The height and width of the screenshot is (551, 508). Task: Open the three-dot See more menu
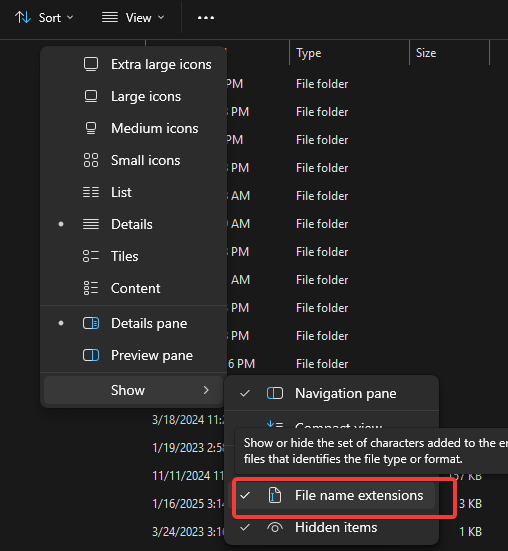point(206,18)
